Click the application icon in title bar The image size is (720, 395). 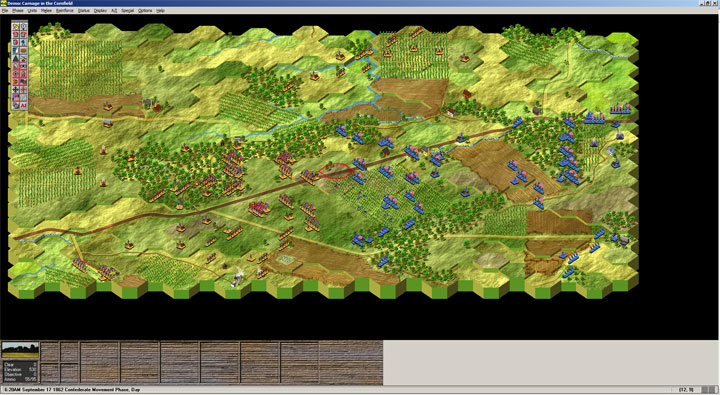tap(3, 3)
